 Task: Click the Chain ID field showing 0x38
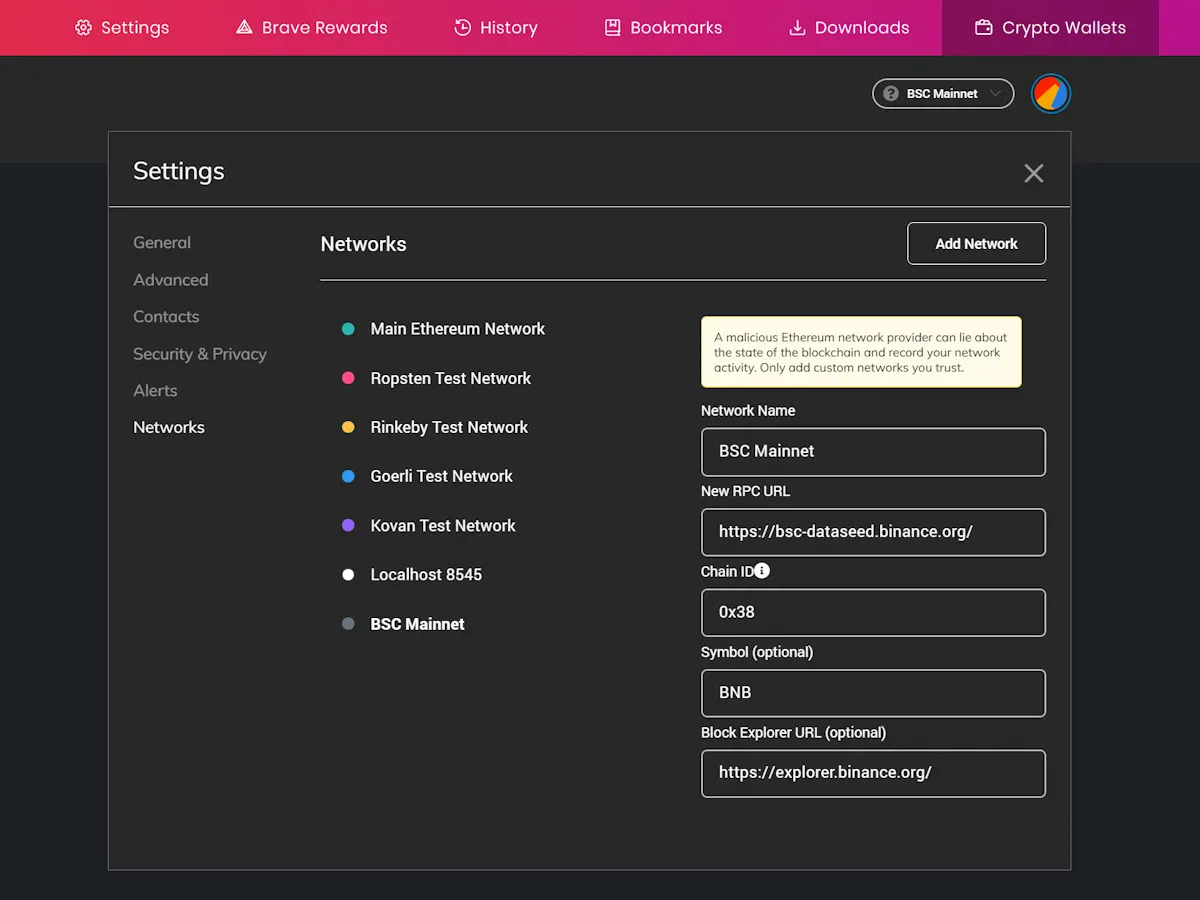click(x=873, y=613)
